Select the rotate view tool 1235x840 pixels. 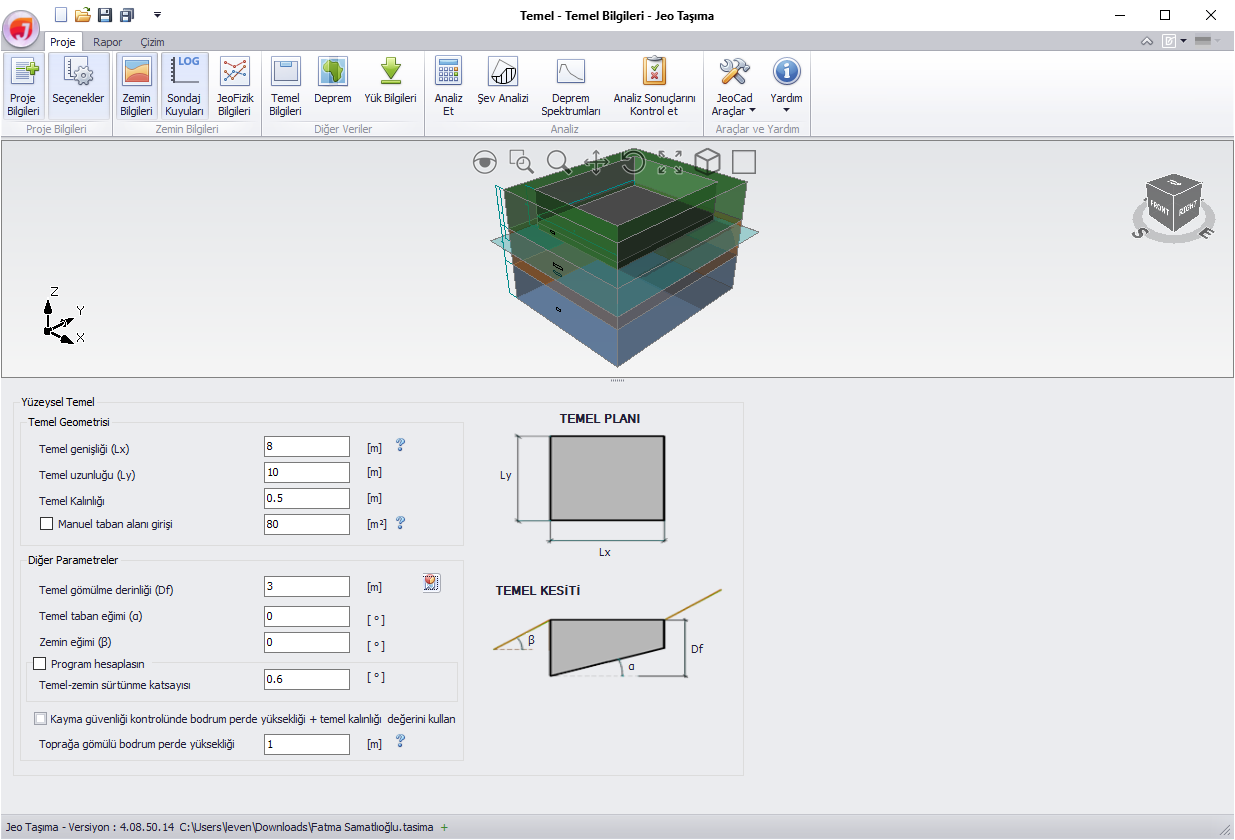pos(633,162)
